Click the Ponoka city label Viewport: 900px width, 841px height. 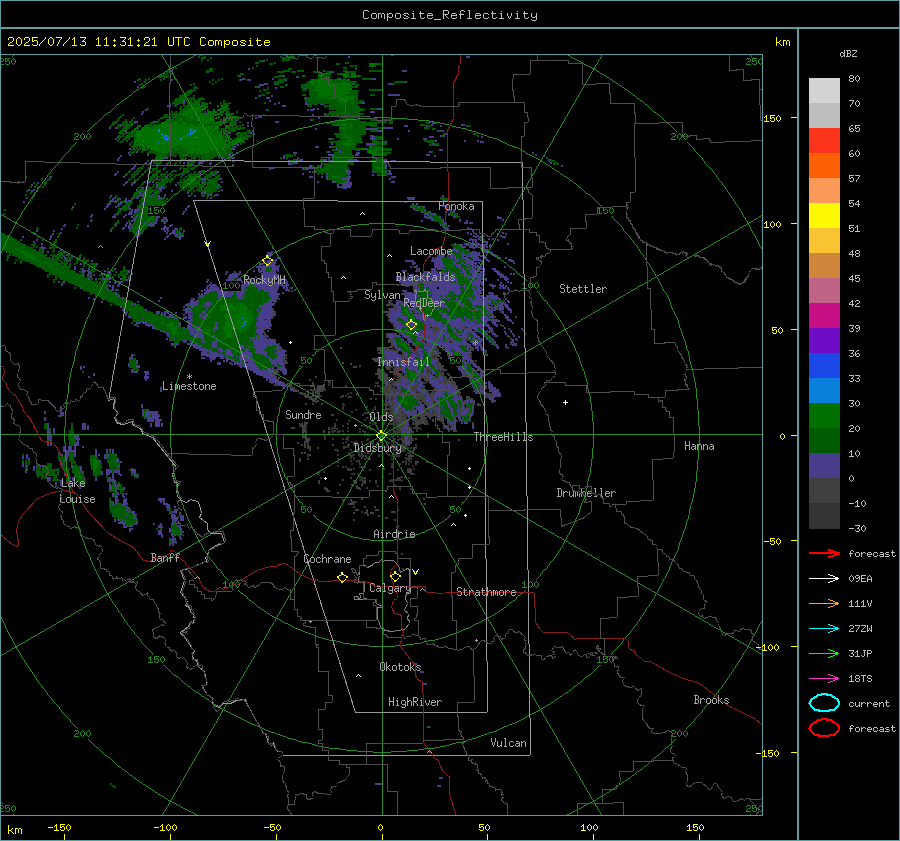pos(456,206)
